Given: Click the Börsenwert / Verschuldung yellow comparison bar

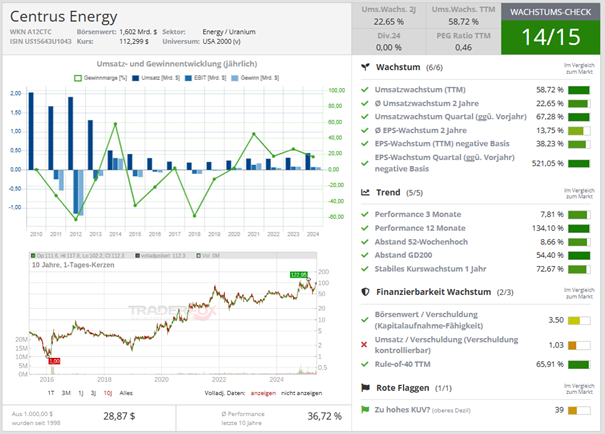Looking at the screenshot, I should pyautogui.click(x=579, y=320).
